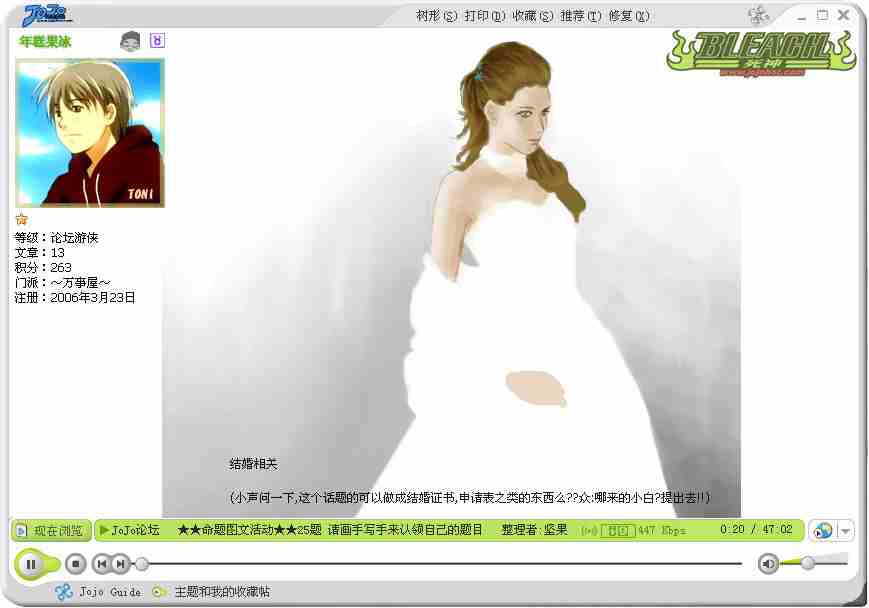This screenshot has width=869, height=608.
Task: Click the gray face icon beside username
Action: pyautogui.click(x=130, y=41)
